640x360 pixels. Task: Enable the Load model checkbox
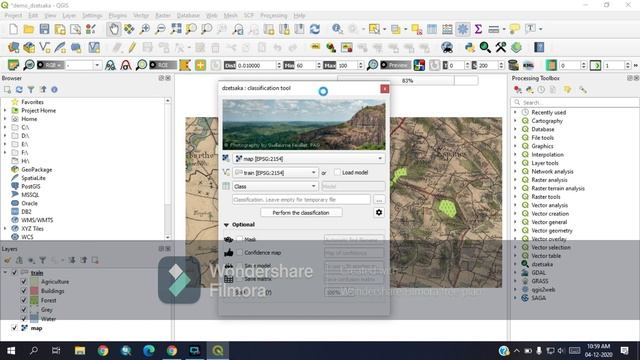pos(337,173)
